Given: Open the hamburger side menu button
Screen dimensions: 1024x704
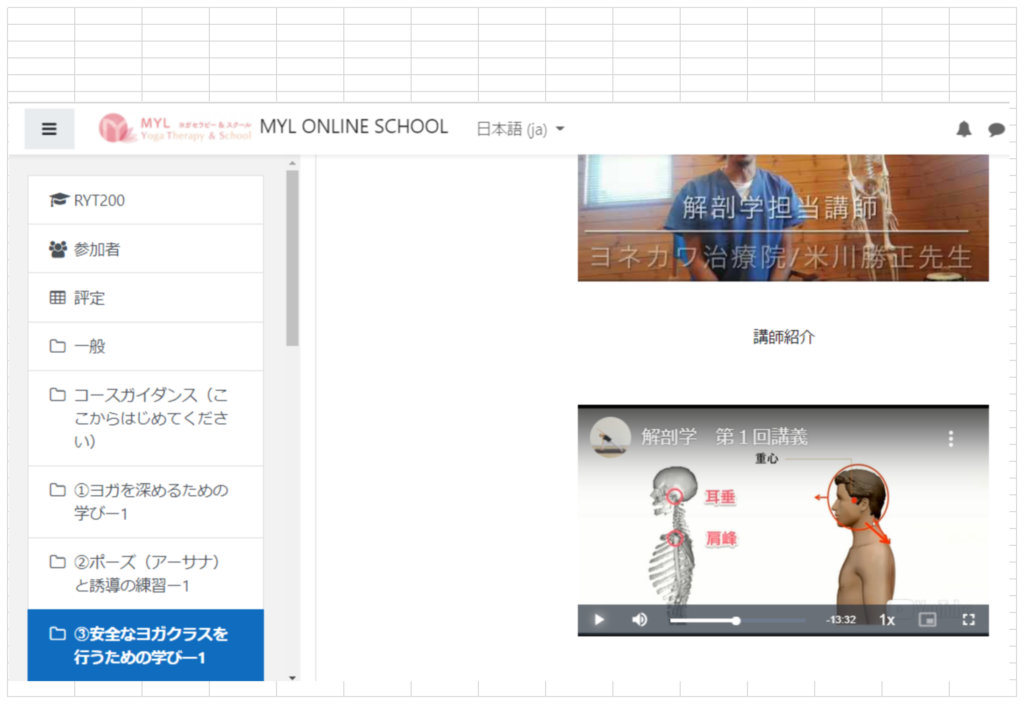Looking at the screenshot, I should tap(49, 129).
